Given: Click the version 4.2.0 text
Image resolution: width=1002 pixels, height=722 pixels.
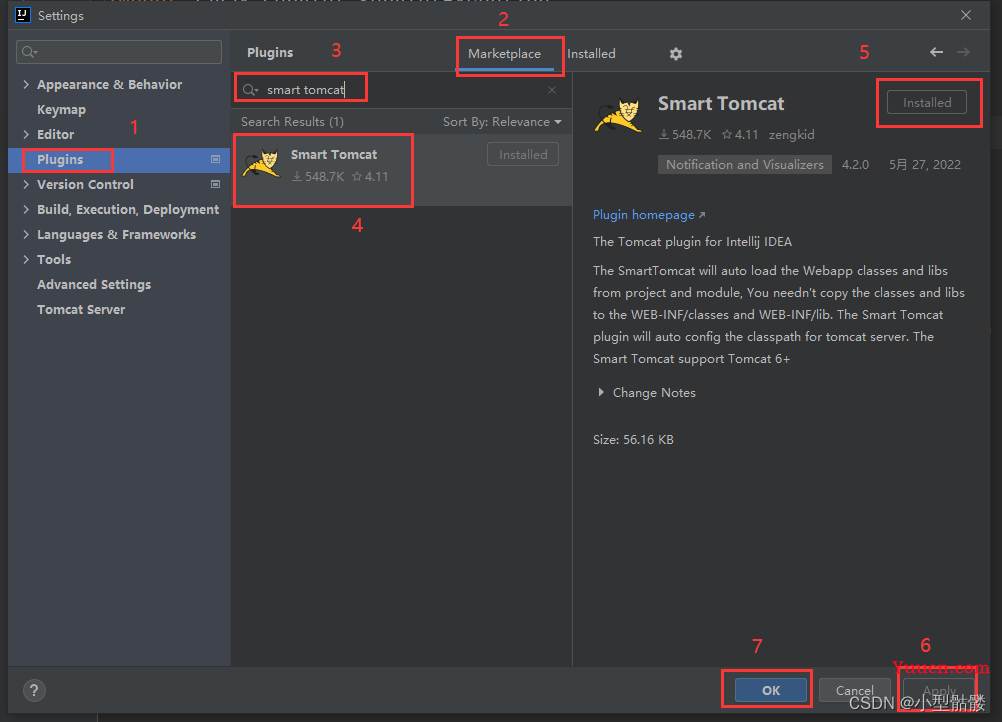Looking at the screenshot, I should (x=855, y=164).
